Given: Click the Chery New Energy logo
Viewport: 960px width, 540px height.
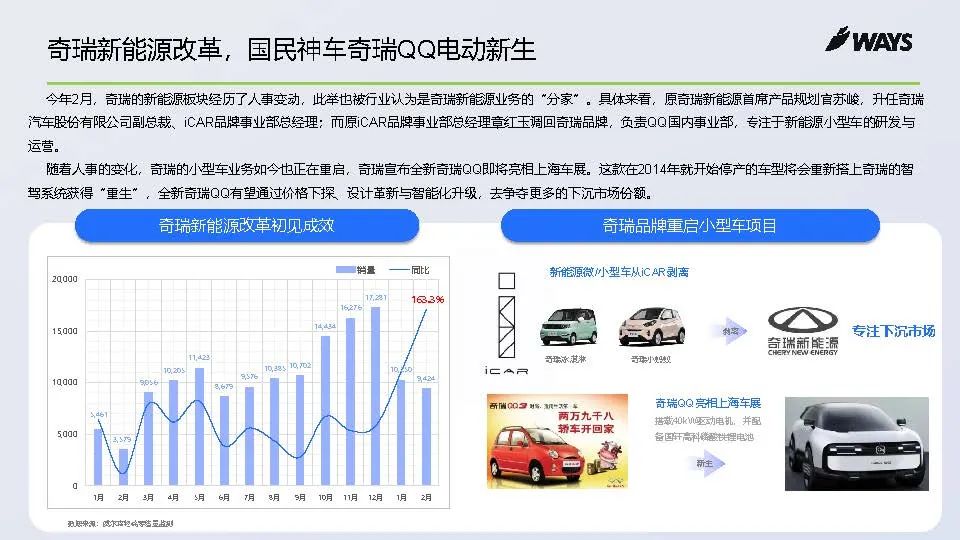Looking at the screenshot, I should (803, 331).
